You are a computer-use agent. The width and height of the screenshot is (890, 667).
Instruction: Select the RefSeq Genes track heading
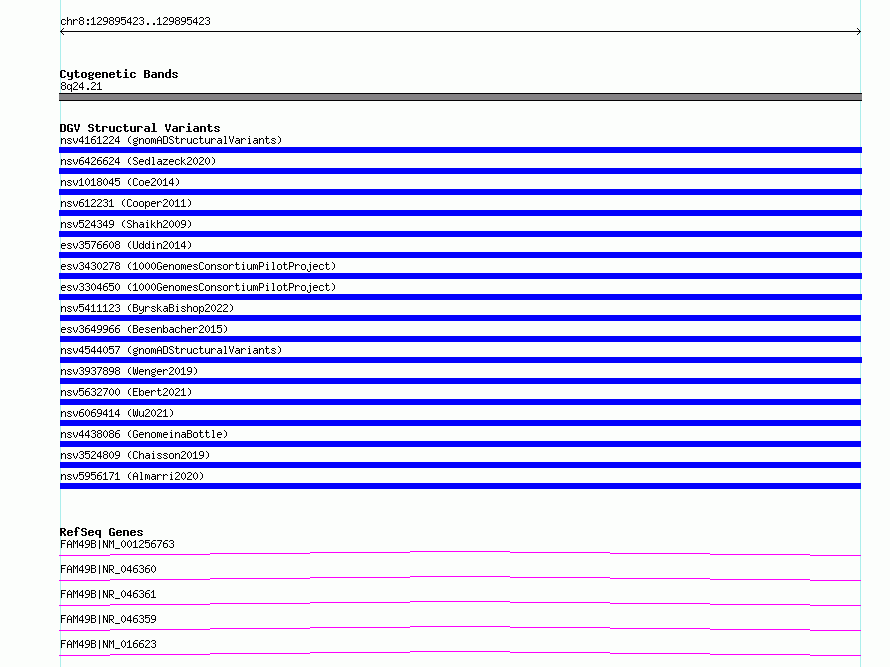point(102,532)
